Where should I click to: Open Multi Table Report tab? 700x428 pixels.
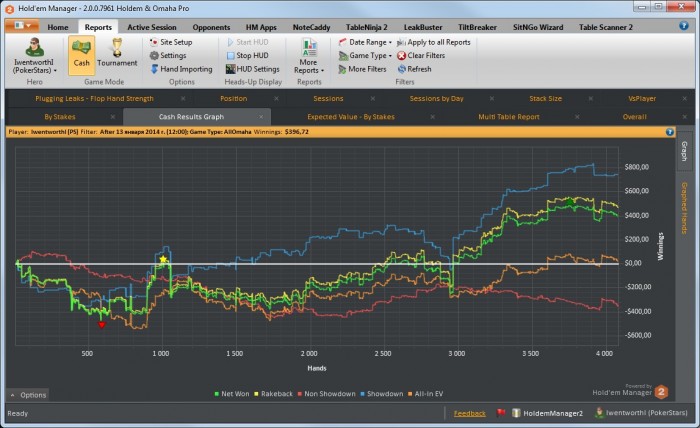click(509, 117)
